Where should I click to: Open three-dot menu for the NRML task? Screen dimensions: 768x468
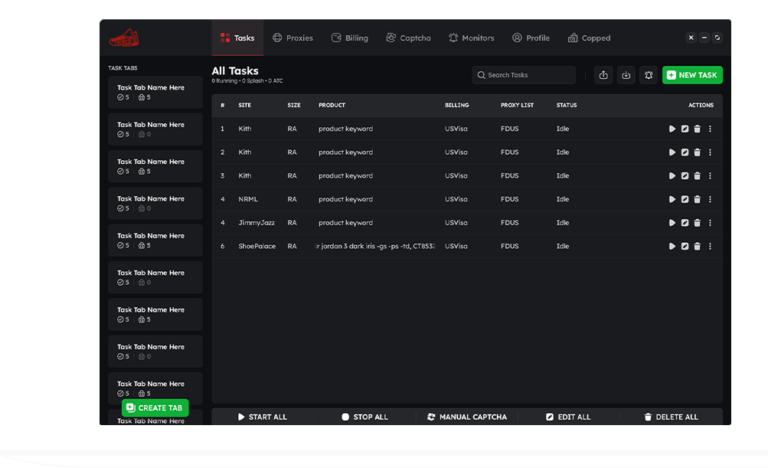click(710, 199)
